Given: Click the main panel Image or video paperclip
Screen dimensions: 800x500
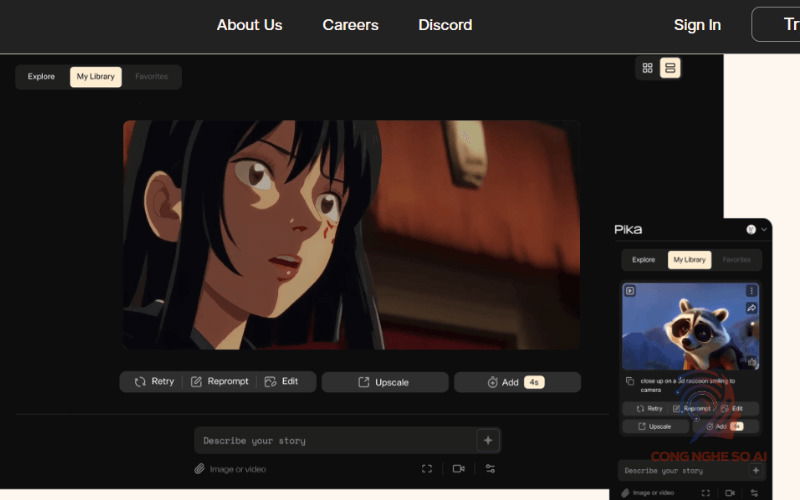Looking at the screenshot, I should pos(199,469).
